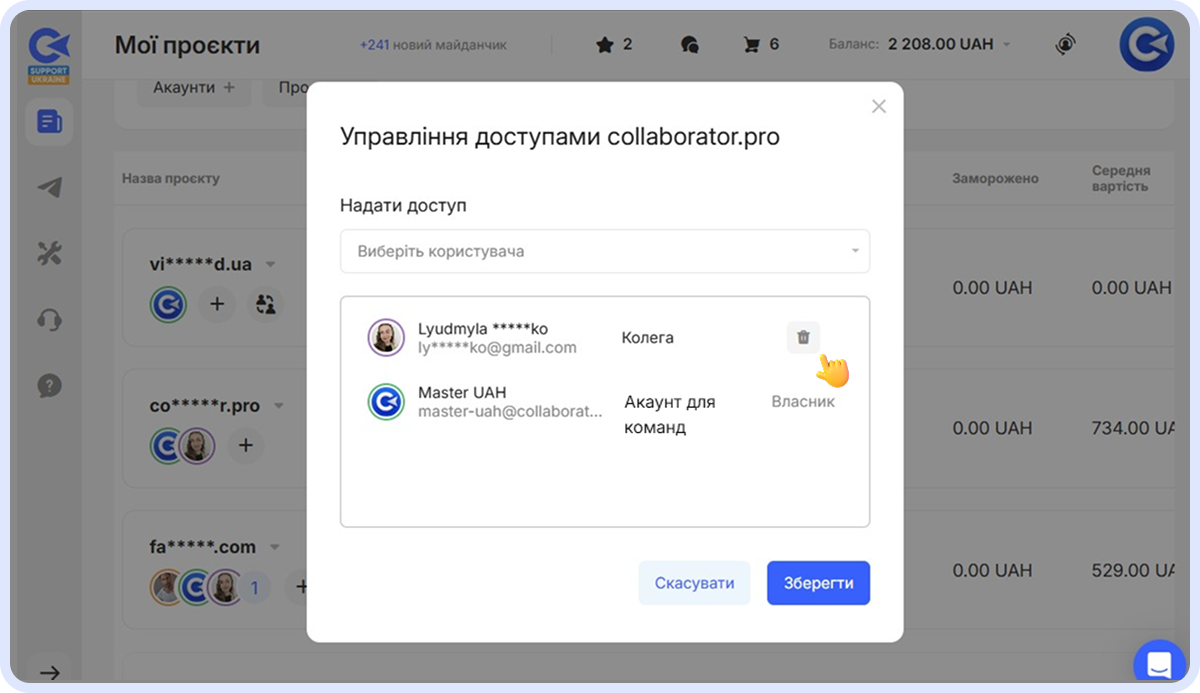
Task: Expand the Баланс dropdown arrow
Action: coord(1007,45)
